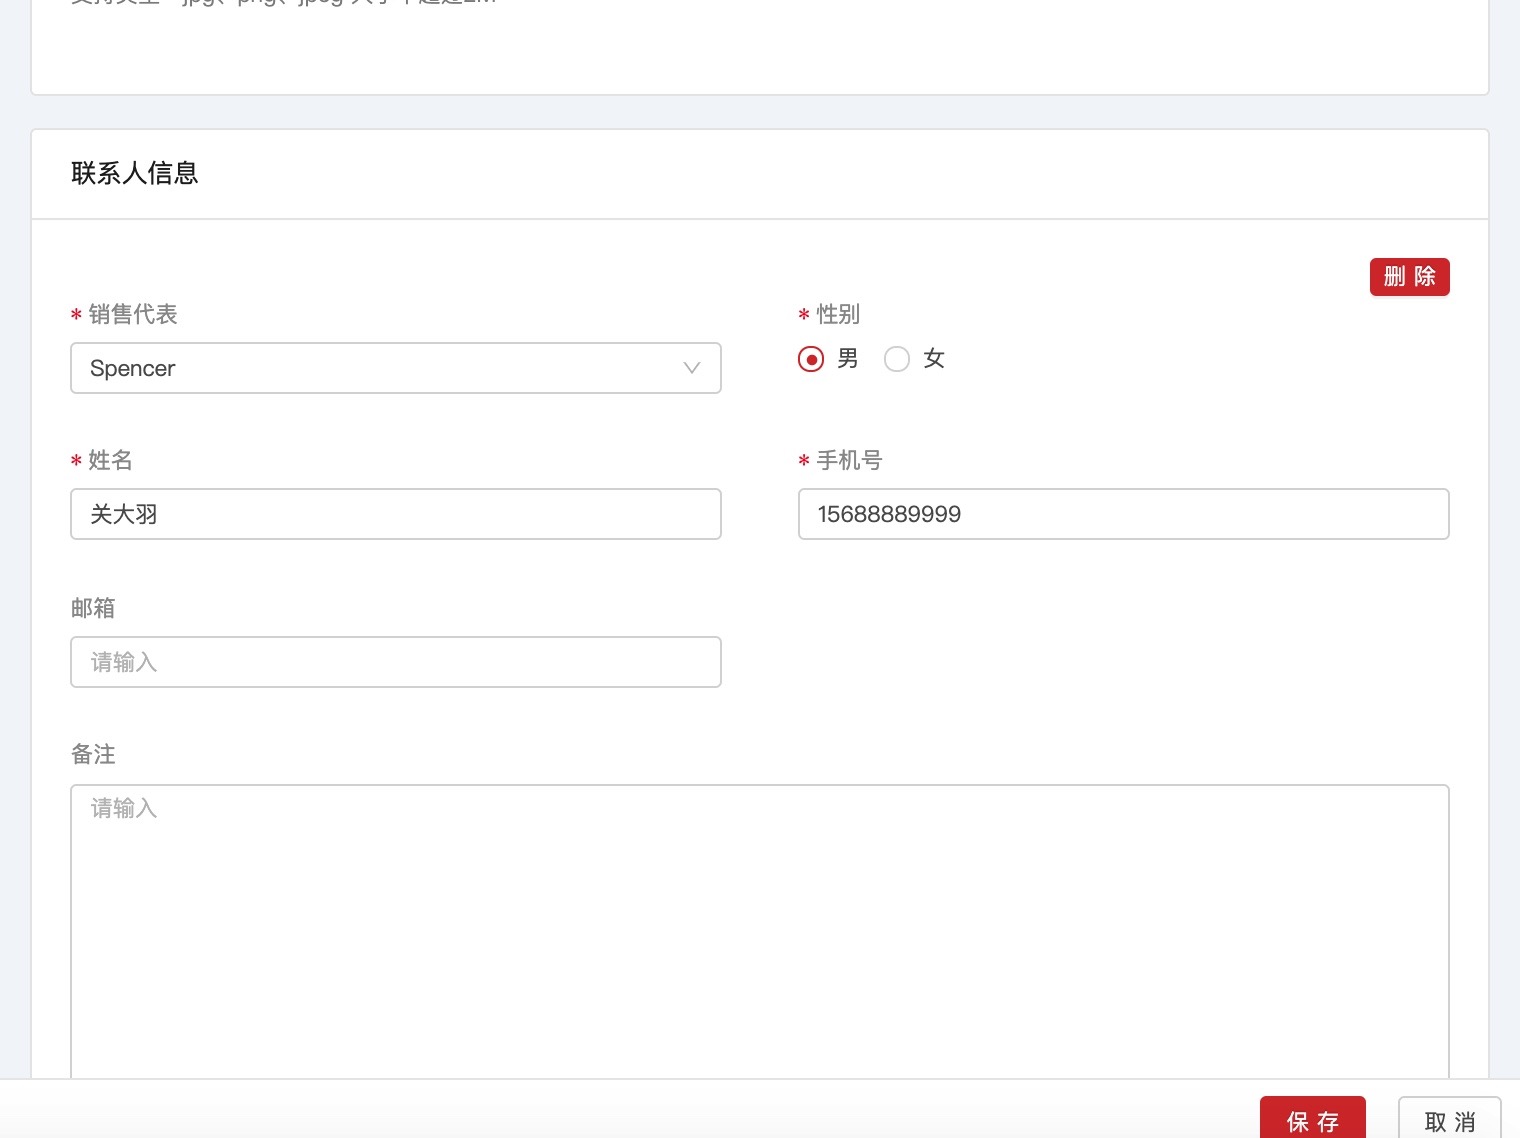This screenshot has height=1138, width=1520.
Task: Open the 销售代表 dropdown showing Spencer
Action: (380, 368)
